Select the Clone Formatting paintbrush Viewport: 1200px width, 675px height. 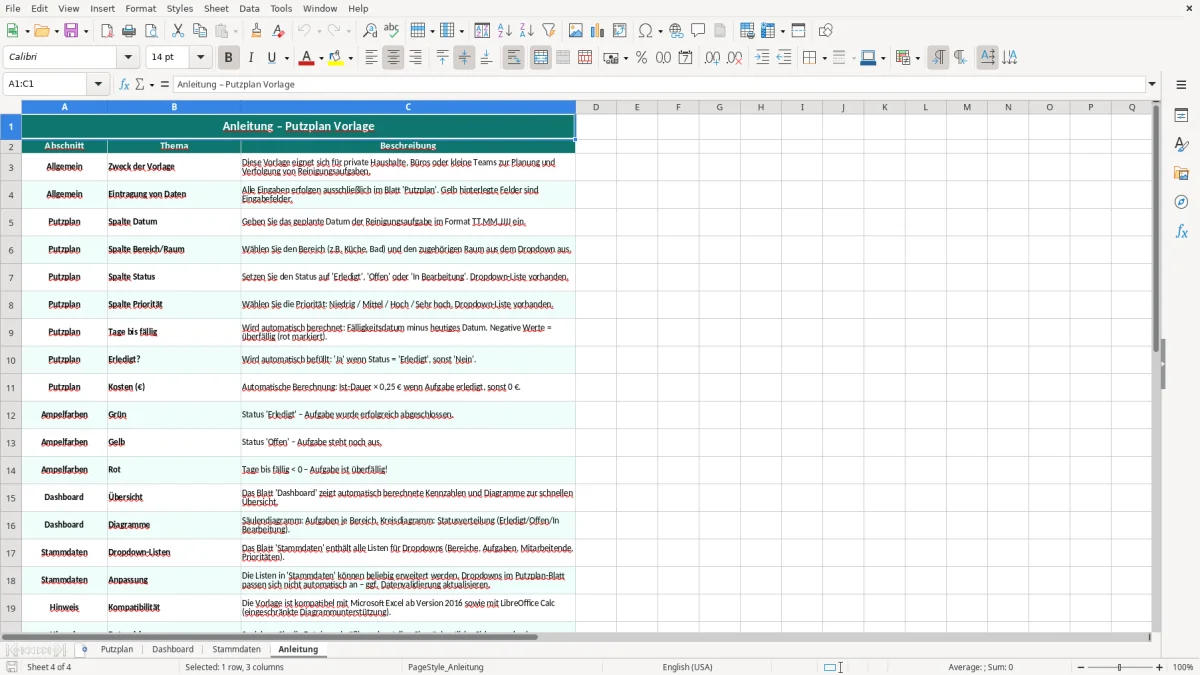[x=256, y=31]
